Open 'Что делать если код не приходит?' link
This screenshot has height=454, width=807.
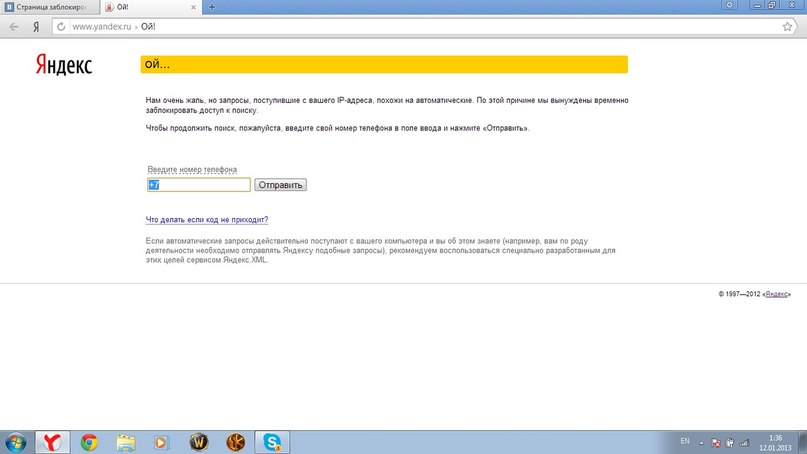(x=207, y=219)
